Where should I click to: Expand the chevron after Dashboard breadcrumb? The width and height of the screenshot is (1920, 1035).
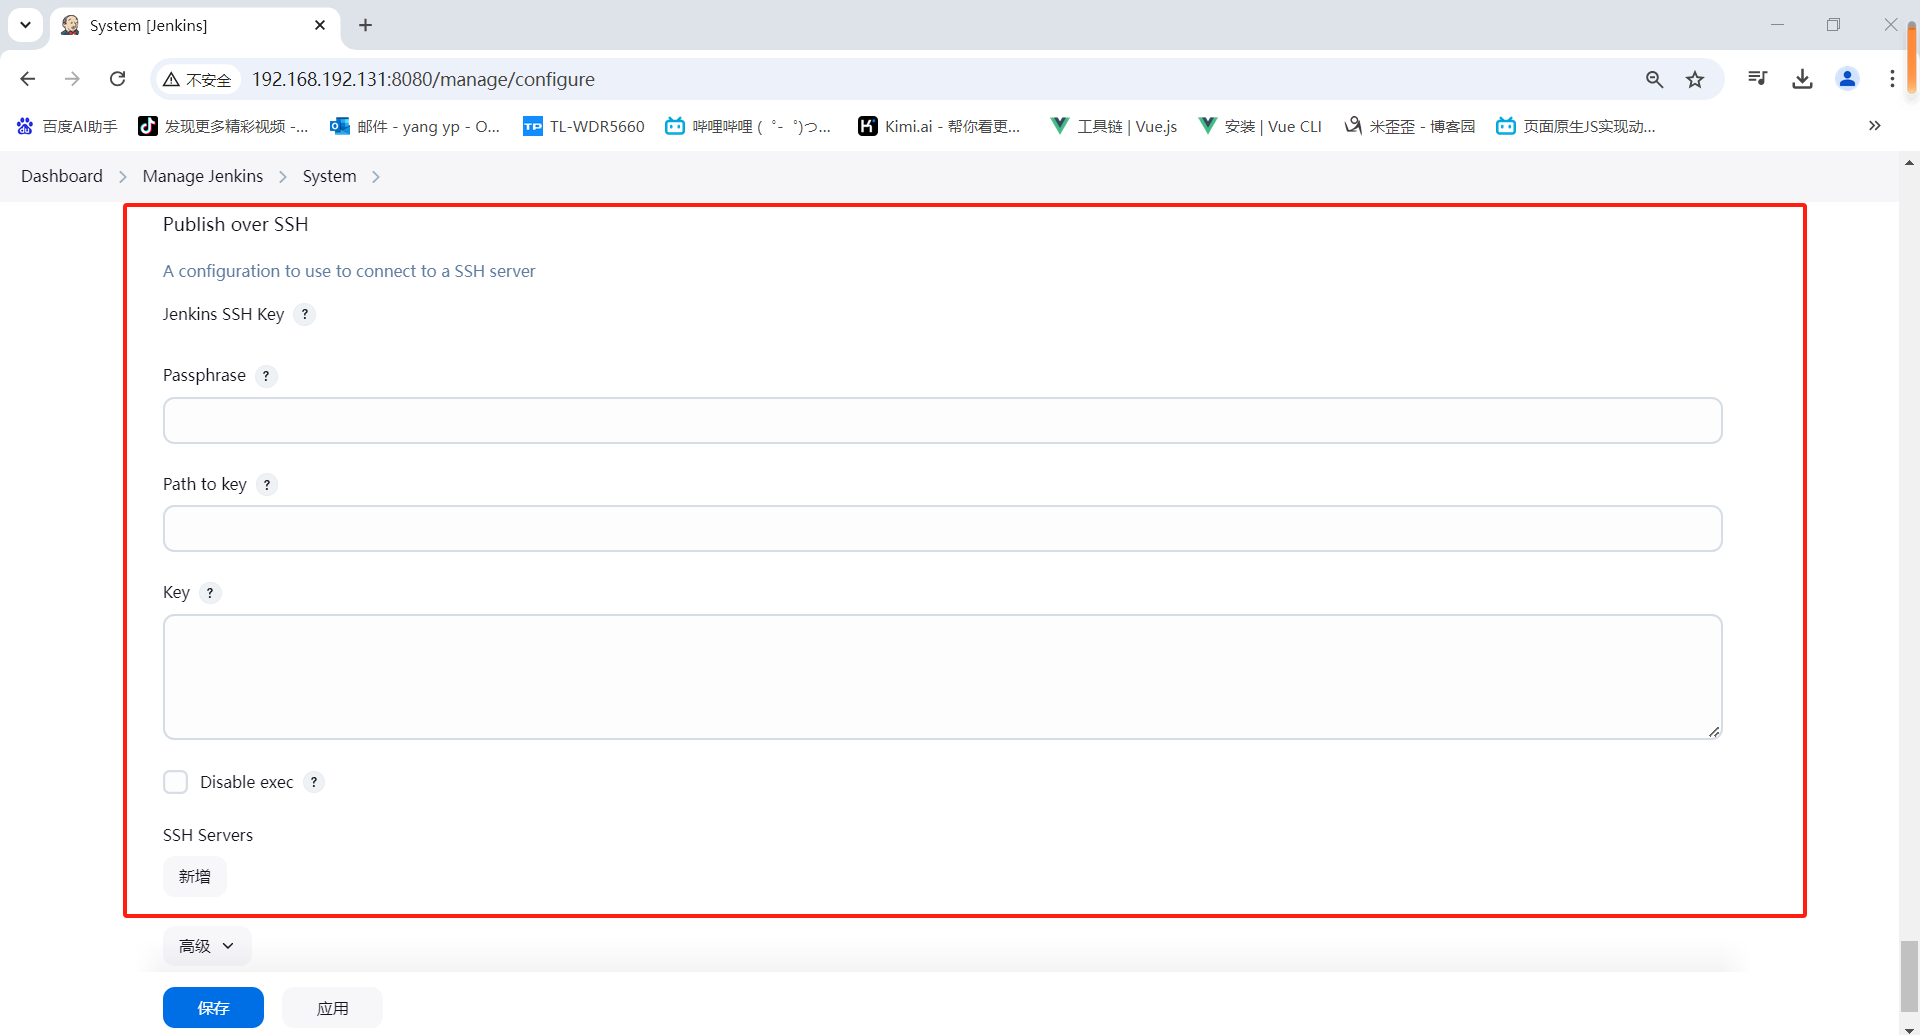click(123, 177)
